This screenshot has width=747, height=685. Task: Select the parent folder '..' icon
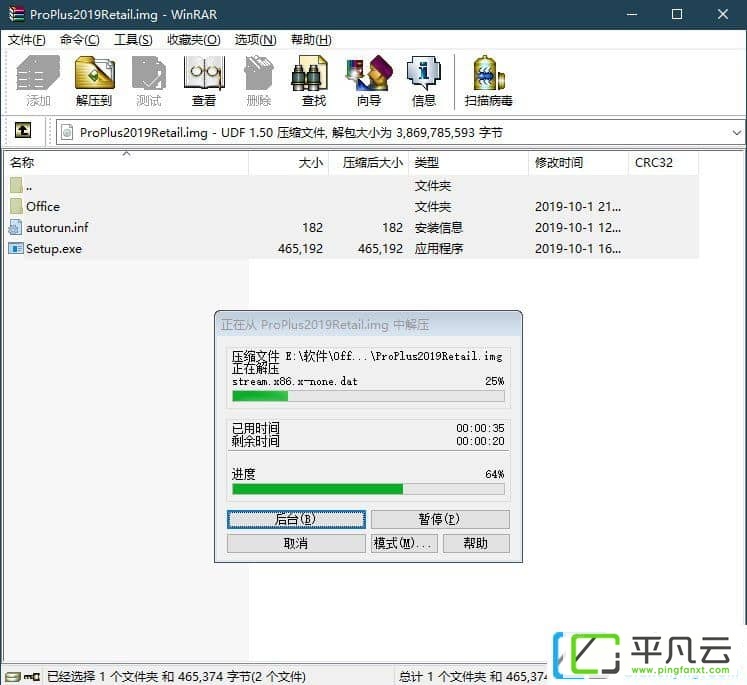tap(16, 185)
